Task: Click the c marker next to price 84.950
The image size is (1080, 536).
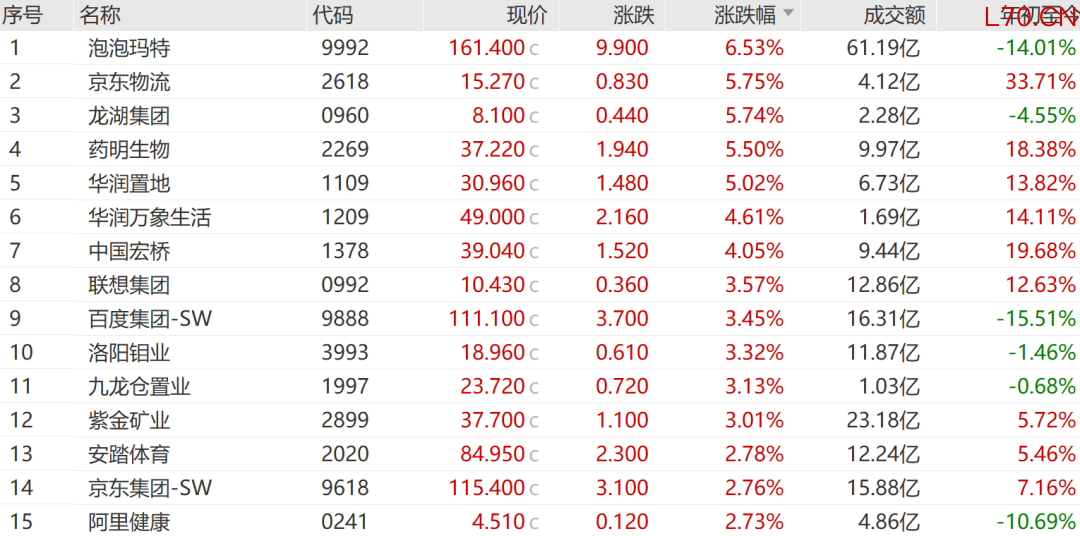Action: pos(534,455)
